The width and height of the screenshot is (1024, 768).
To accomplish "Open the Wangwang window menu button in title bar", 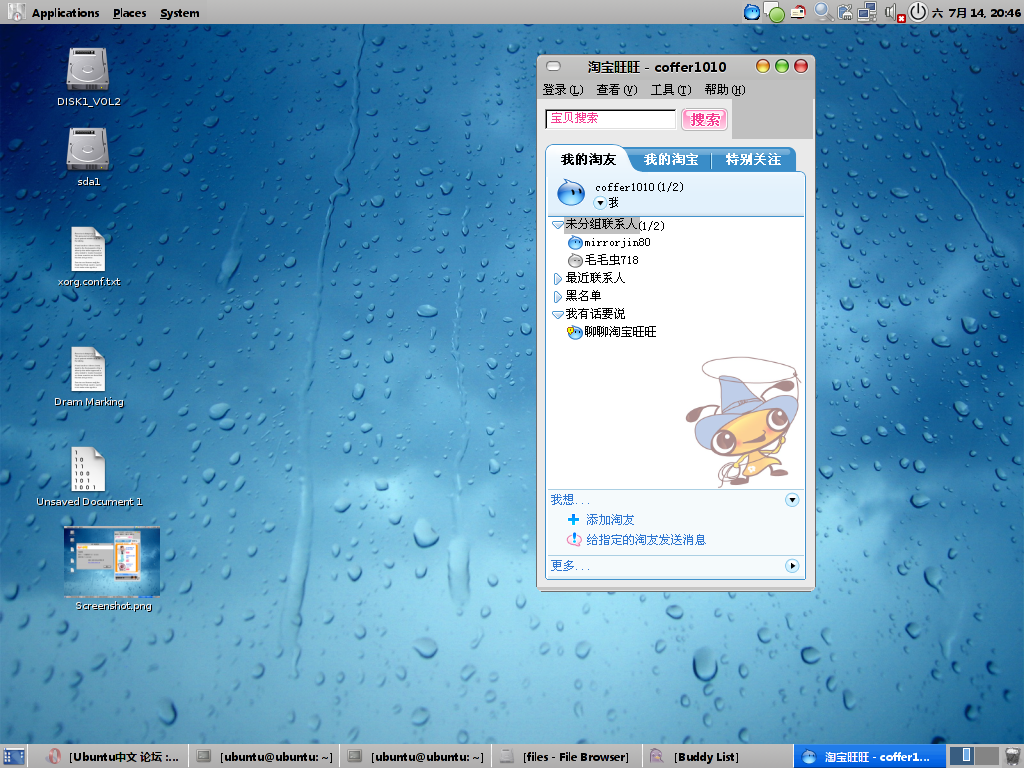I will (554, 66).
